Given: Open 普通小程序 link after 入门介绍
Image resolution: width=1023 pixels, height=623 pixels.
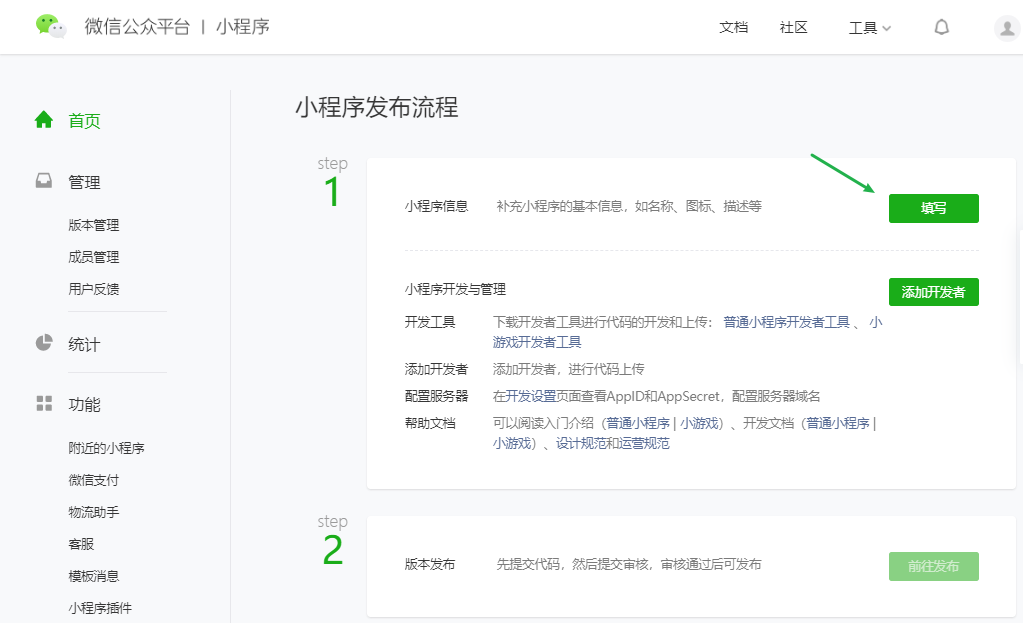Looking at the screenshot, I should click(638, 423).
